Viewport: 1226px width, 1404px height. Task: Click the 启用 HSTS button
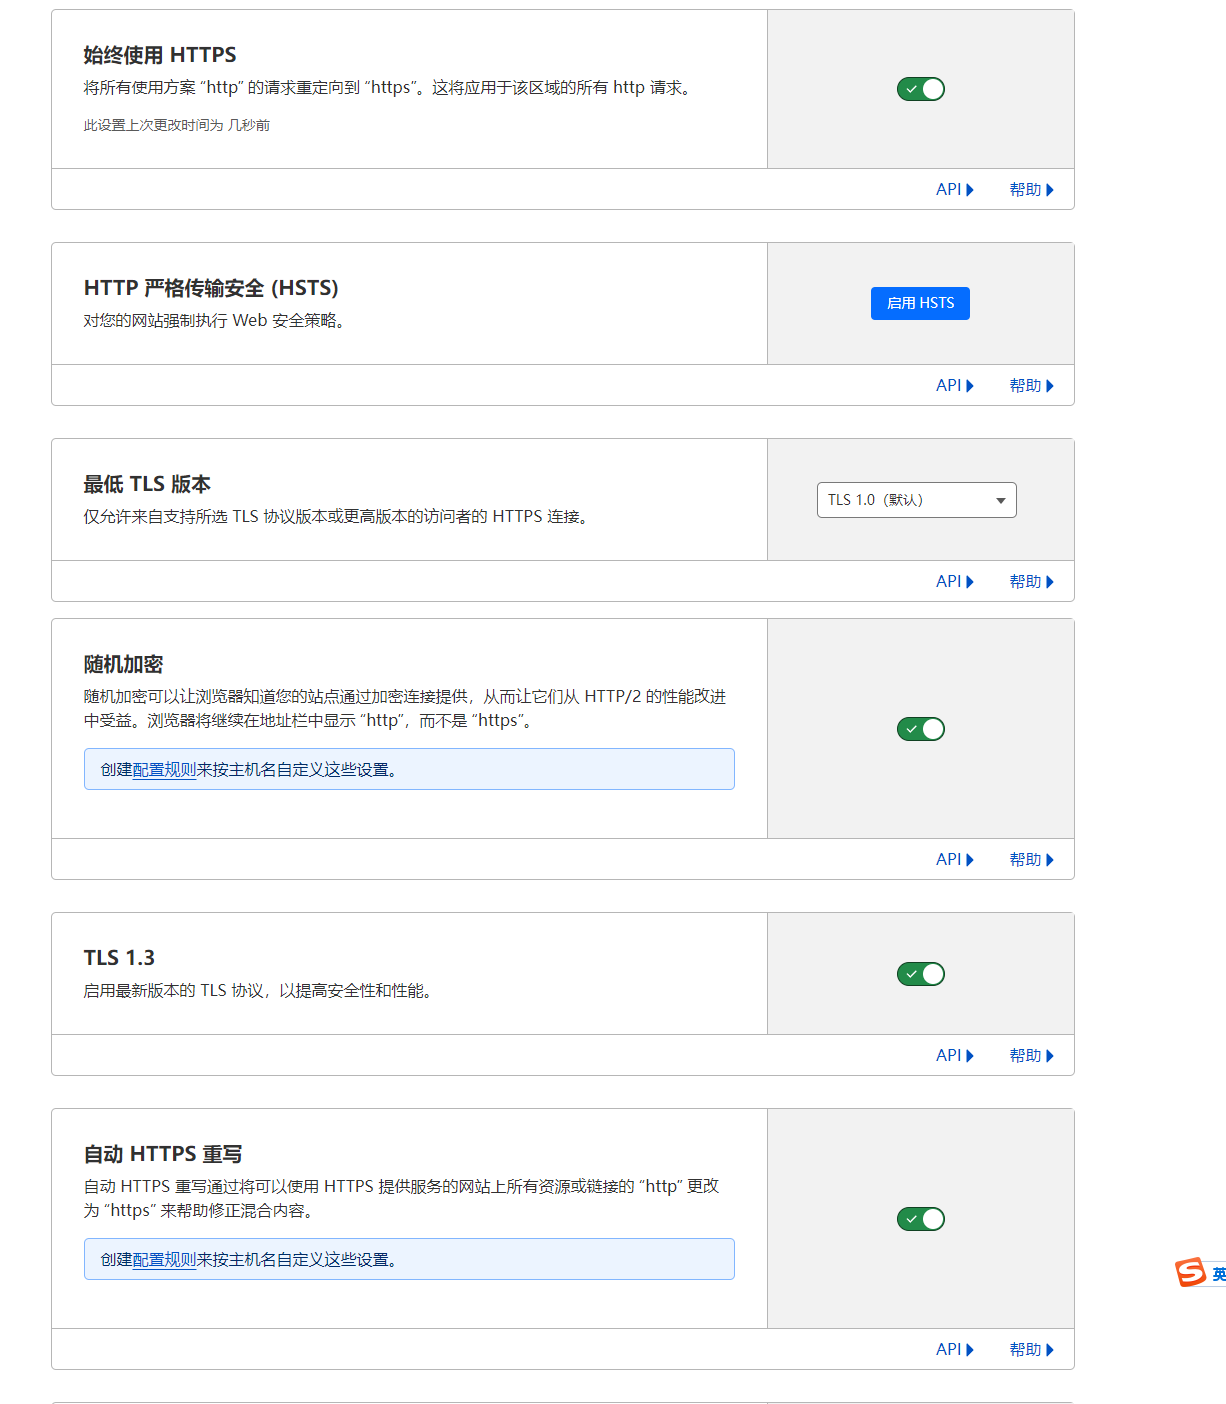click(x=920, y=303)
